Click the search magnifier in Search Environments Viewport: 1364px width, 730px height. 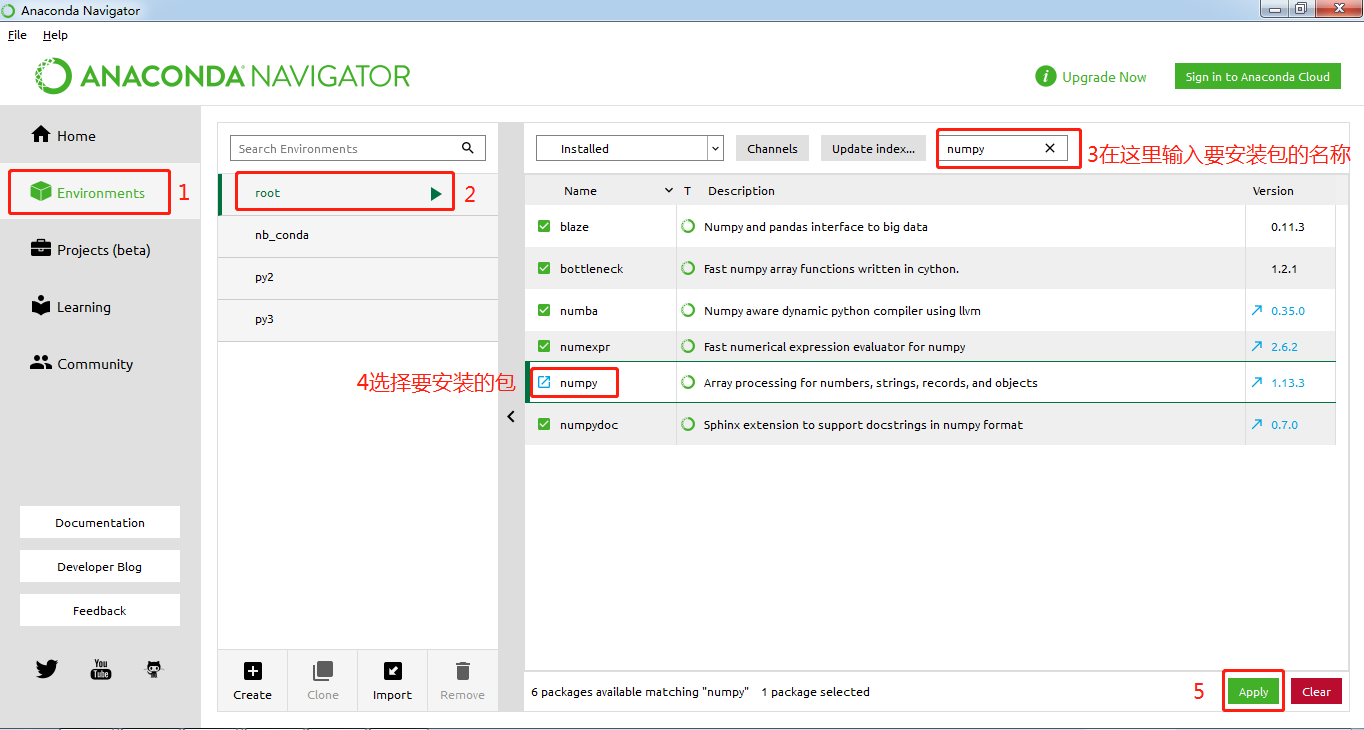pos(468,148)
